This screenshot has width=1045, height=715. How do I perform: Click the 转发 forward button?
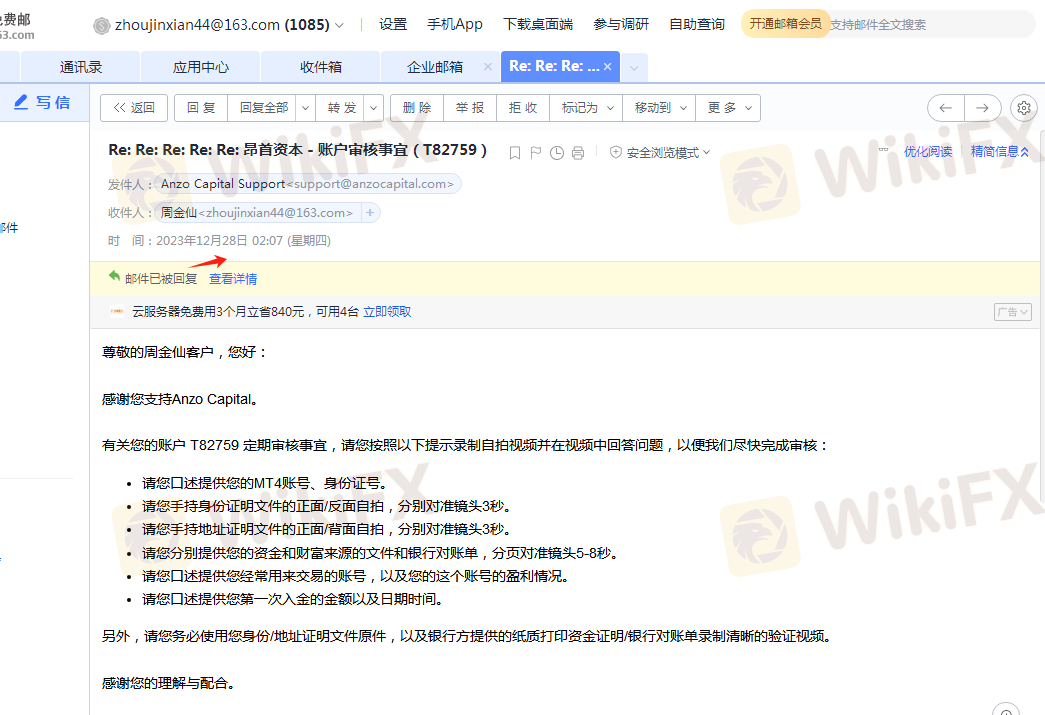click(342, 108)
